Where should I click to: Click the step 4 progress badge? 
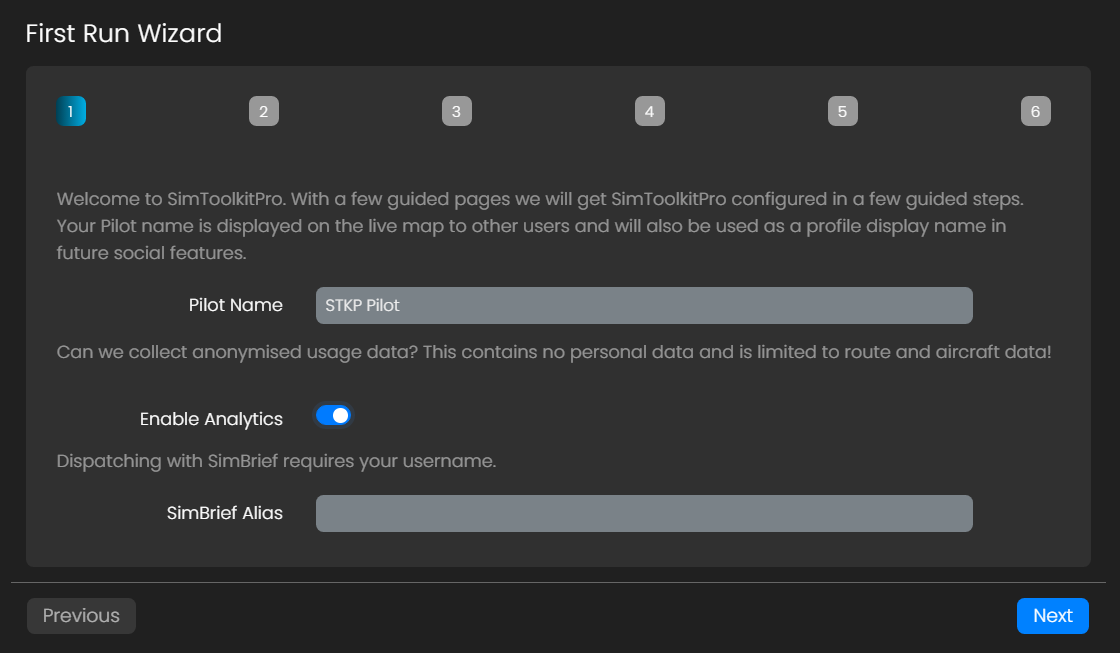(649, 111)
